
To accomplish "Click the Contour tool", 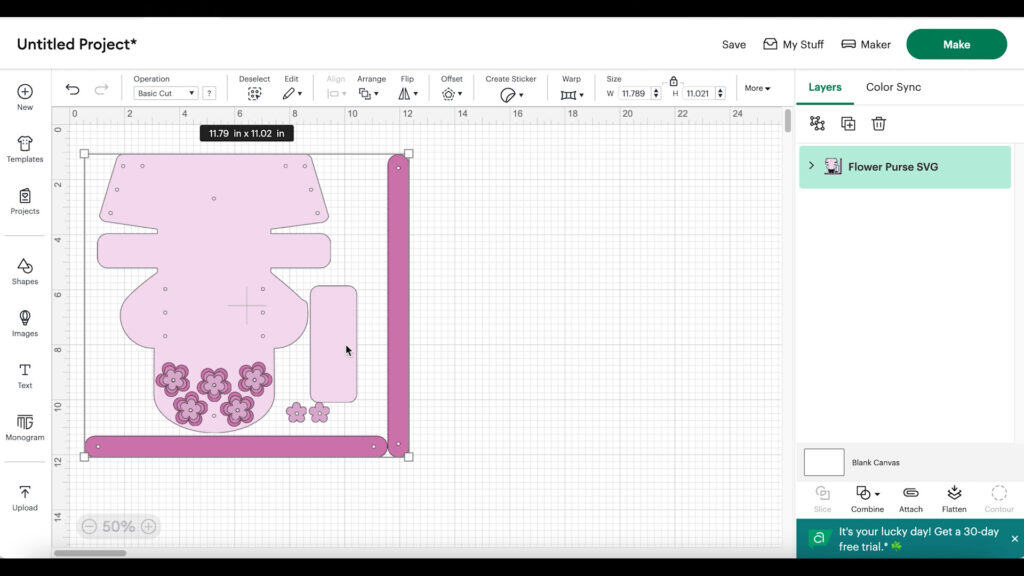I will pyautogui.click(x=999, y=499).
